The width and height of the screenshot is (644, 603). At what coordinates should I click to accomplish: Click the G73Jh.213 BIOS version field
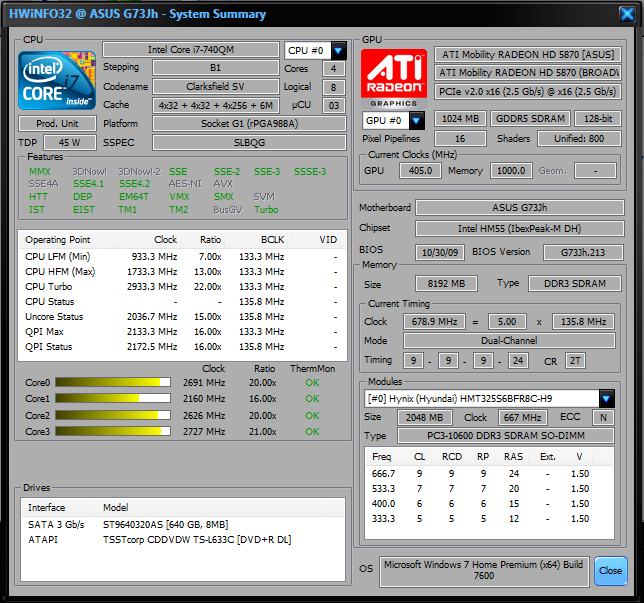click(x=583, y=252)
